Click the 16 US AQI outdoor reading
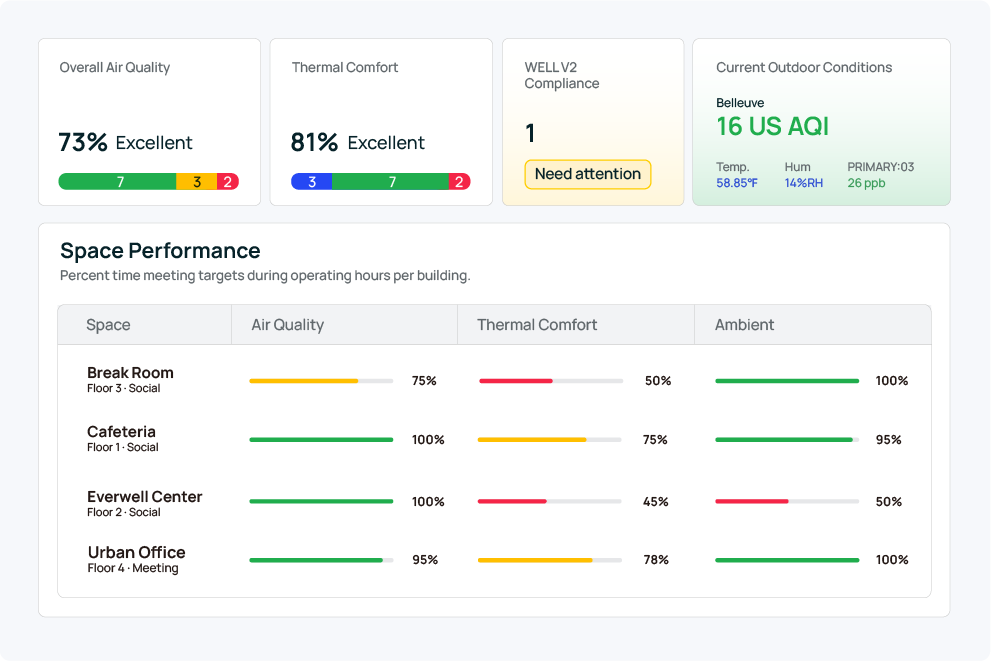Image resolution: width=991 pixels, height=661 pixels. tap(772, 127)
